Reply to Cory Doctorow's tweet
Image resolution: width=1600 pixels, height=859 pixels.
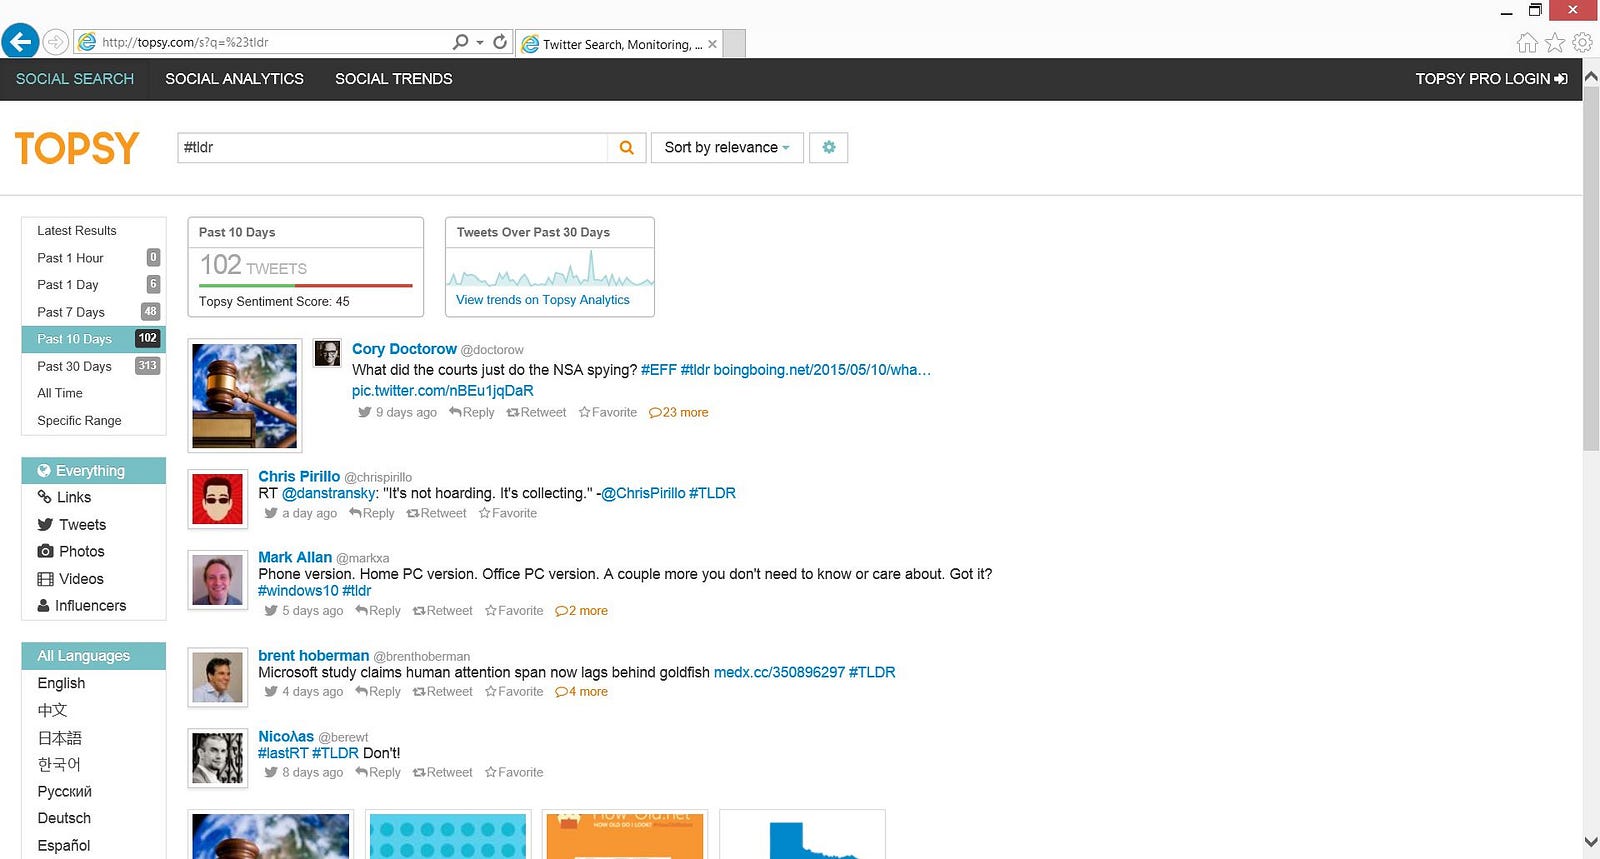pyautogui.click(x=472, y=412)
